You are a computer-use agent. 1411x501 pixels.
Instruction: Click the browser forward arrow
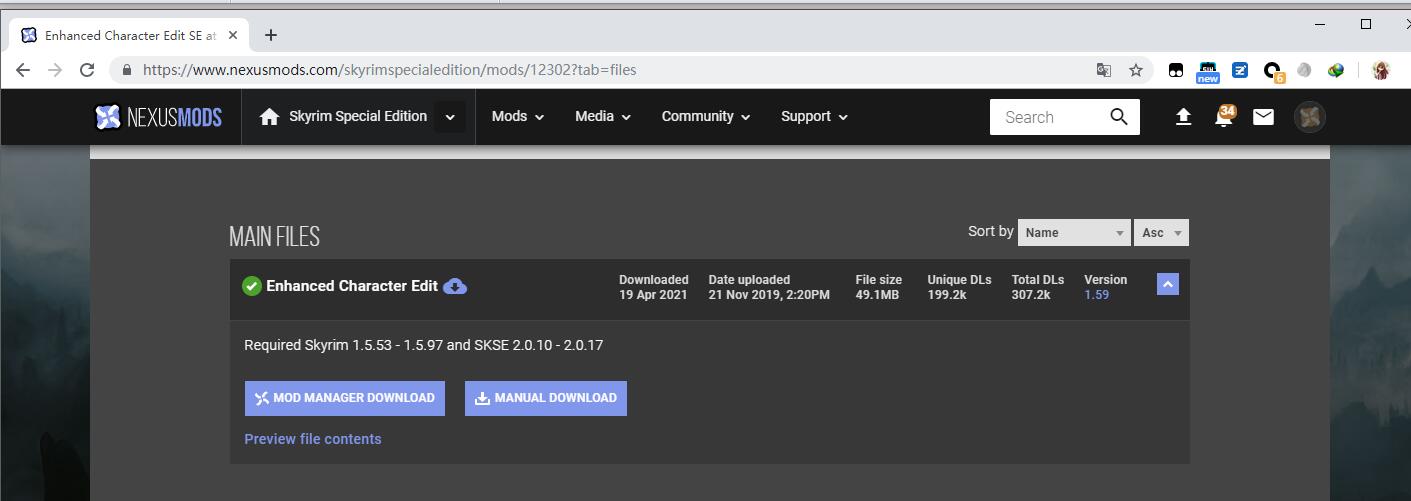tap(55, 70)
